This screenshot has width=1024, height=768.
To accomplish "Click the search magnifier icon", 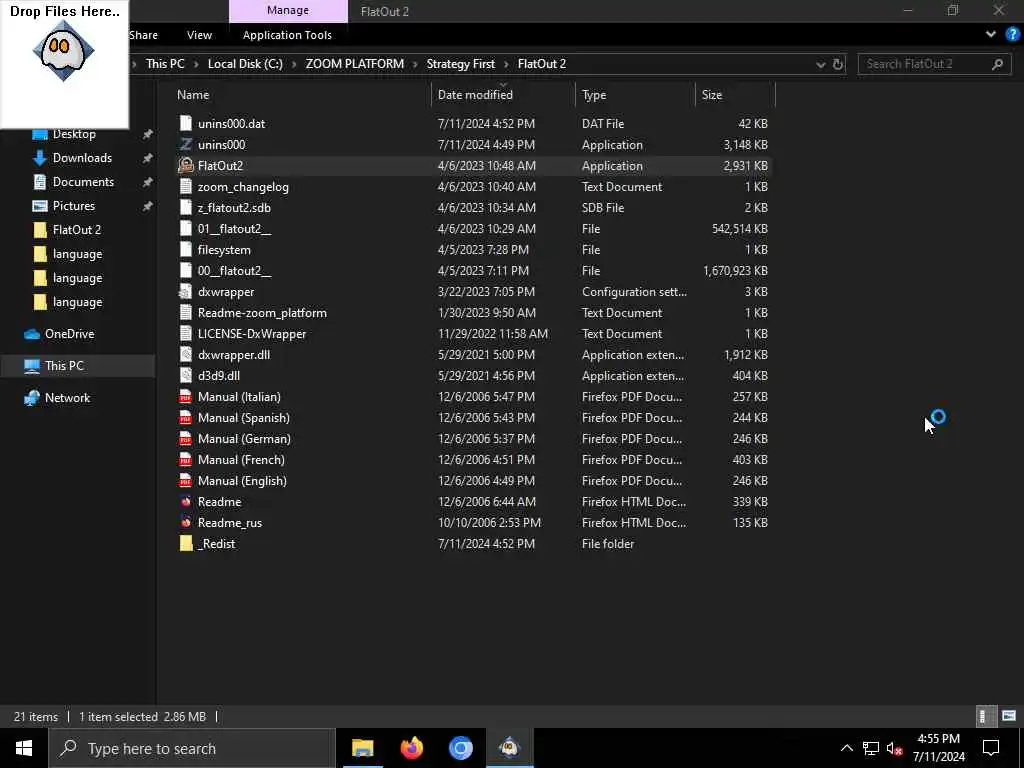I will click(997, 64).
